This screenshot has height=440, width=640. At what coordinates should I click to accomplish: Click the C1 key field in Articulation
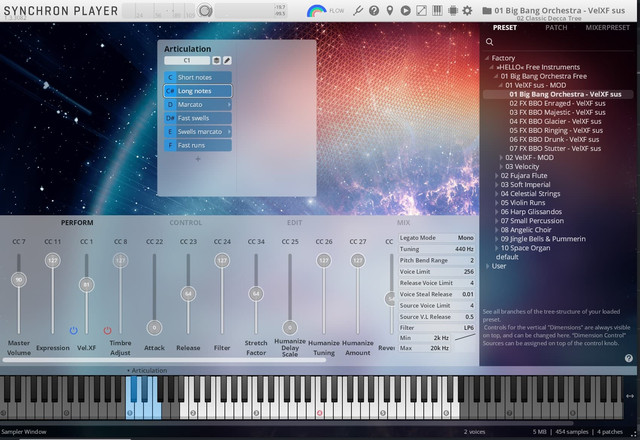[187, 60]
